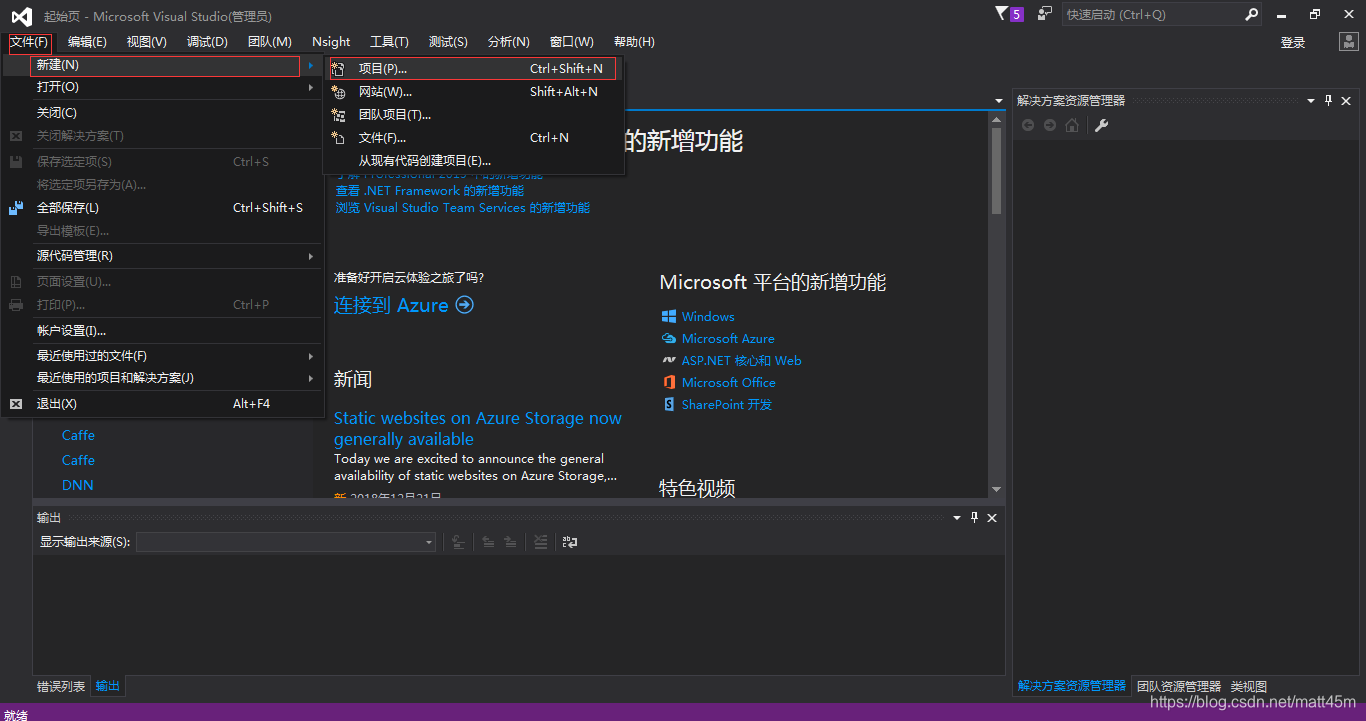Screen dimensions: 1366x721
Task: Click the Save All icon in File menu
Action: [16, 207]
